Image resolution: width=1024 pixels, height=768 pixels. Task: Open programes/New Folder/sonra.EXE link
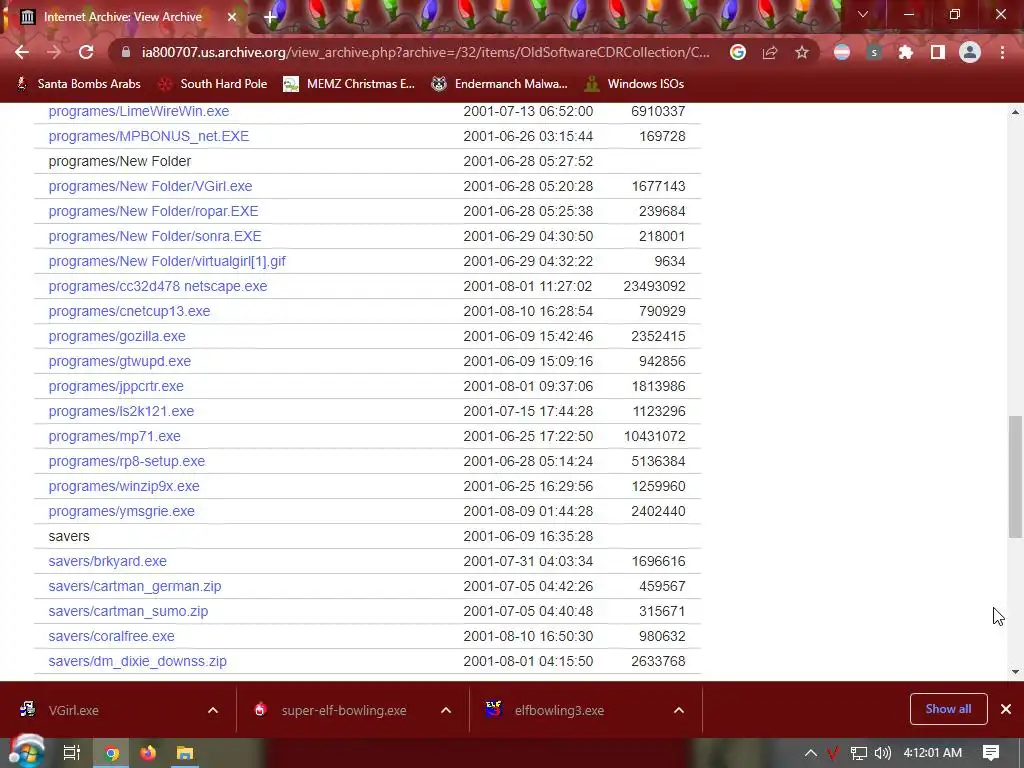155,236
